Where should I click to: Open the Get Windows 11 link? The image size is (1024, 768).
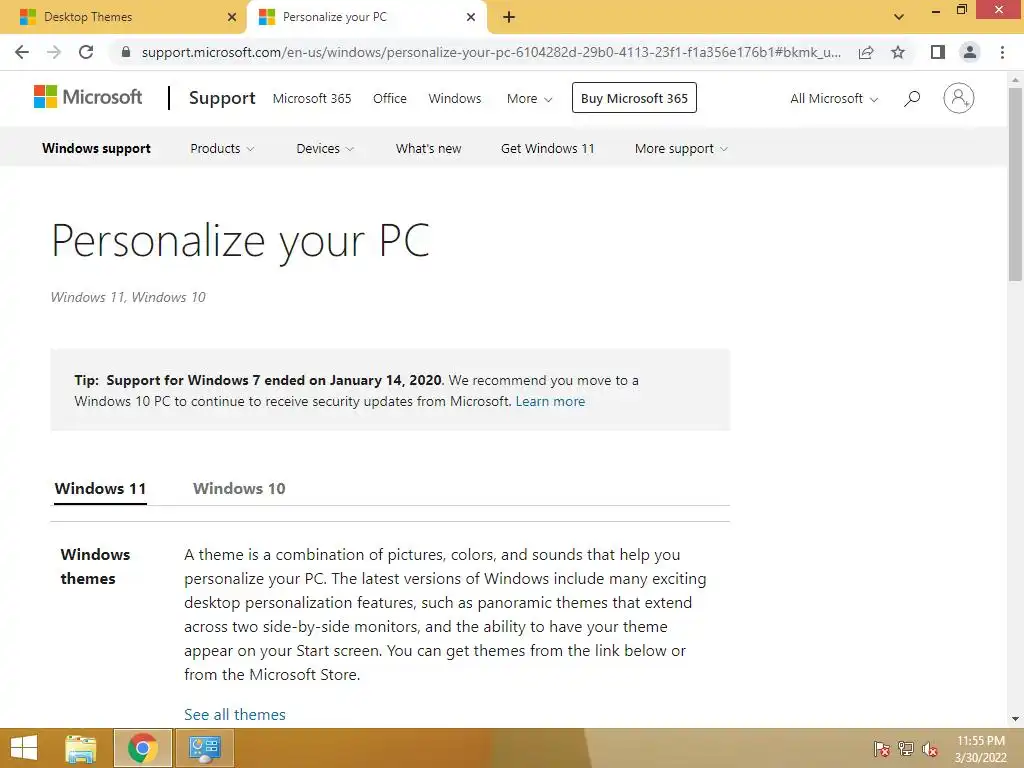(x=547, y=149)
